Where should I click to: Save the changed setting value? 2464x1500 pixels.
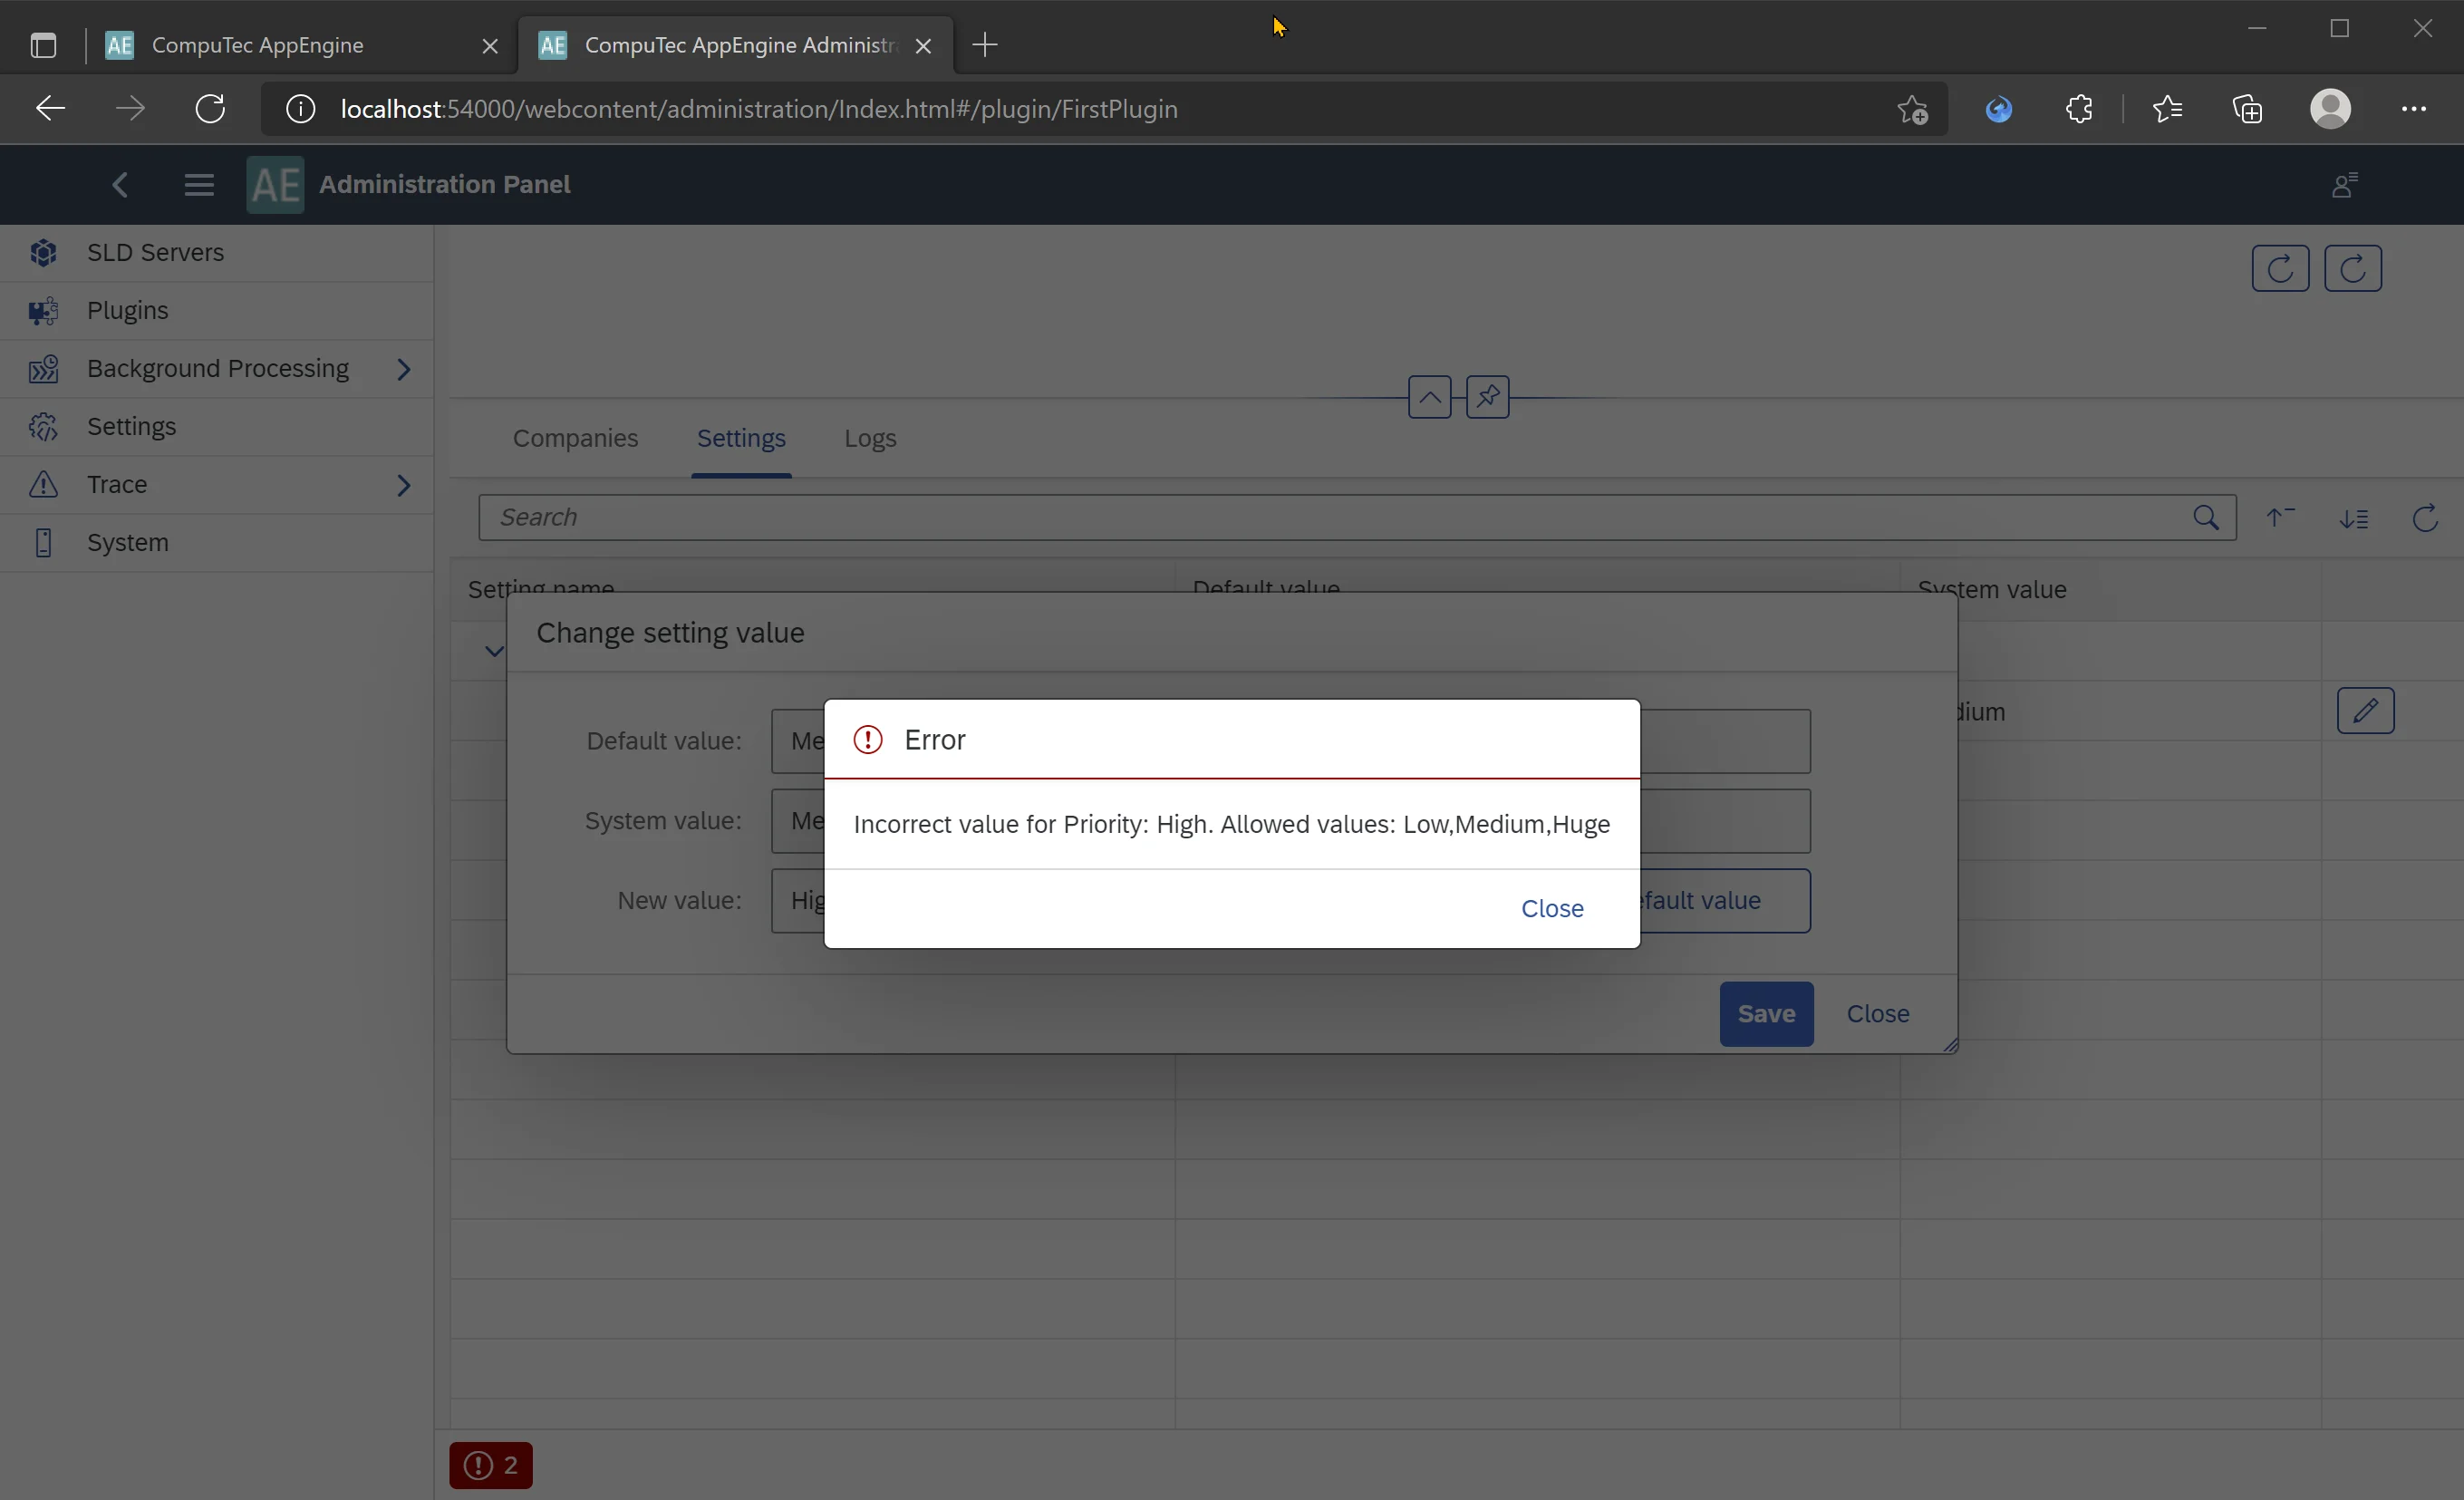click(x=1765, y=1013)
